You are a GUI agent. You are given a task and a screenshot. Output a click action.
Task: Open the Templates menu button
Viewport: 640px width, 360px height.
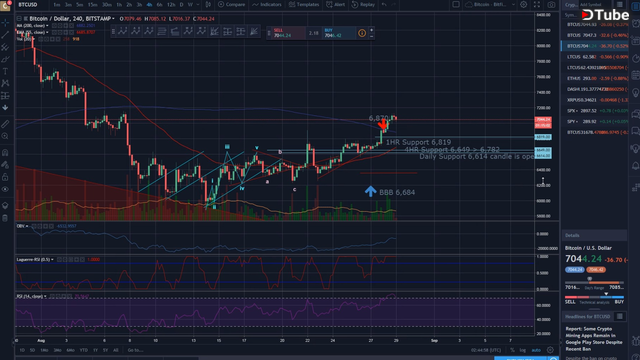pyautogui.click(x=304, y=4)
